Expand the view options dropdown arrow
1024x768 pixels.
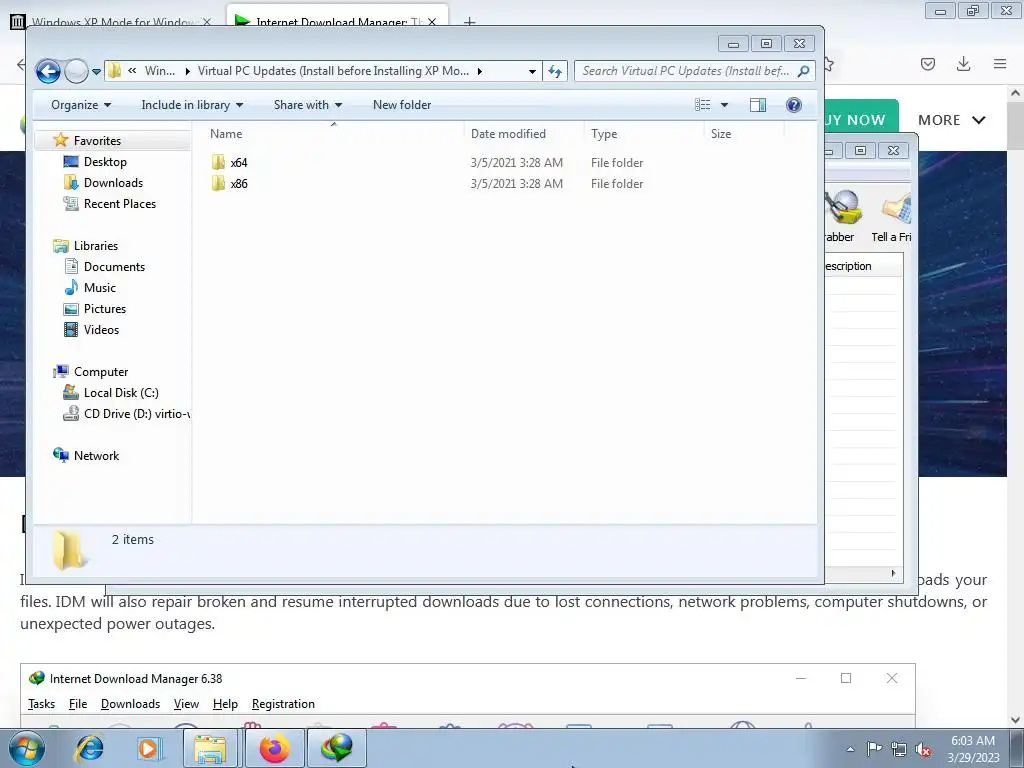724,105
